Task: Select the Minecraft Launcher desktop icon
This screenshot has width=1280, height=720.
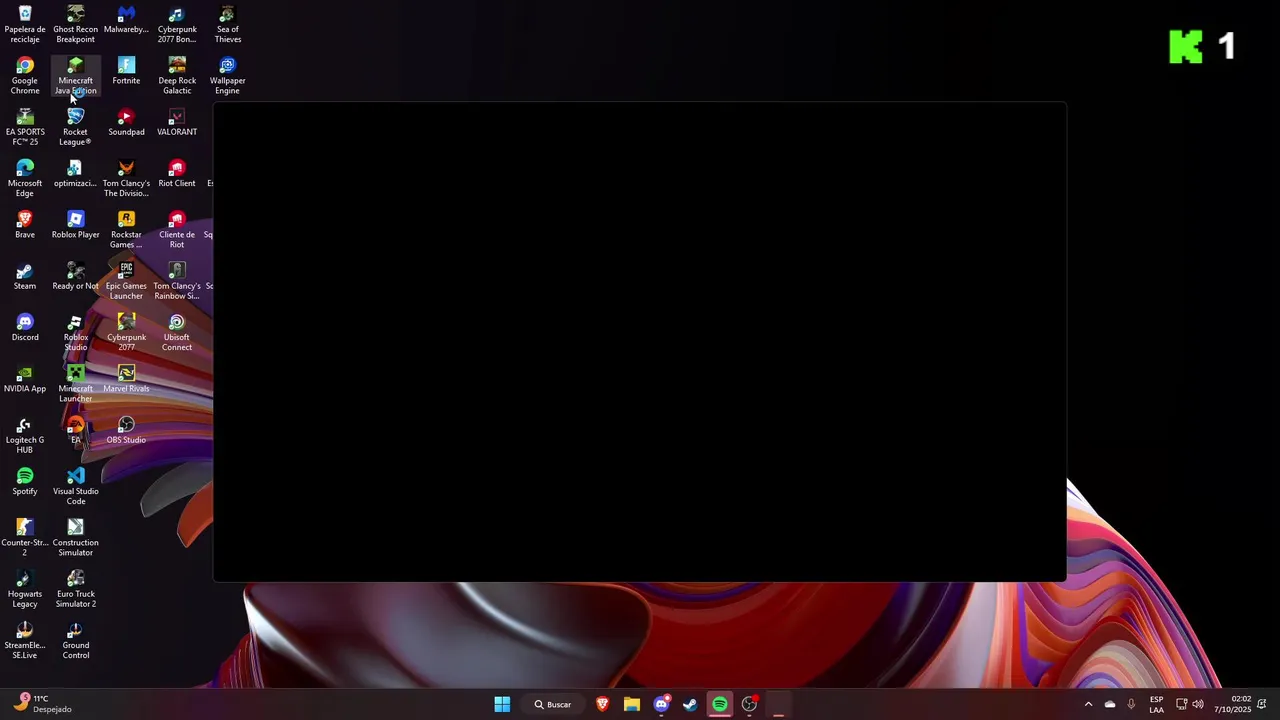Action: (x=75, y=384)
